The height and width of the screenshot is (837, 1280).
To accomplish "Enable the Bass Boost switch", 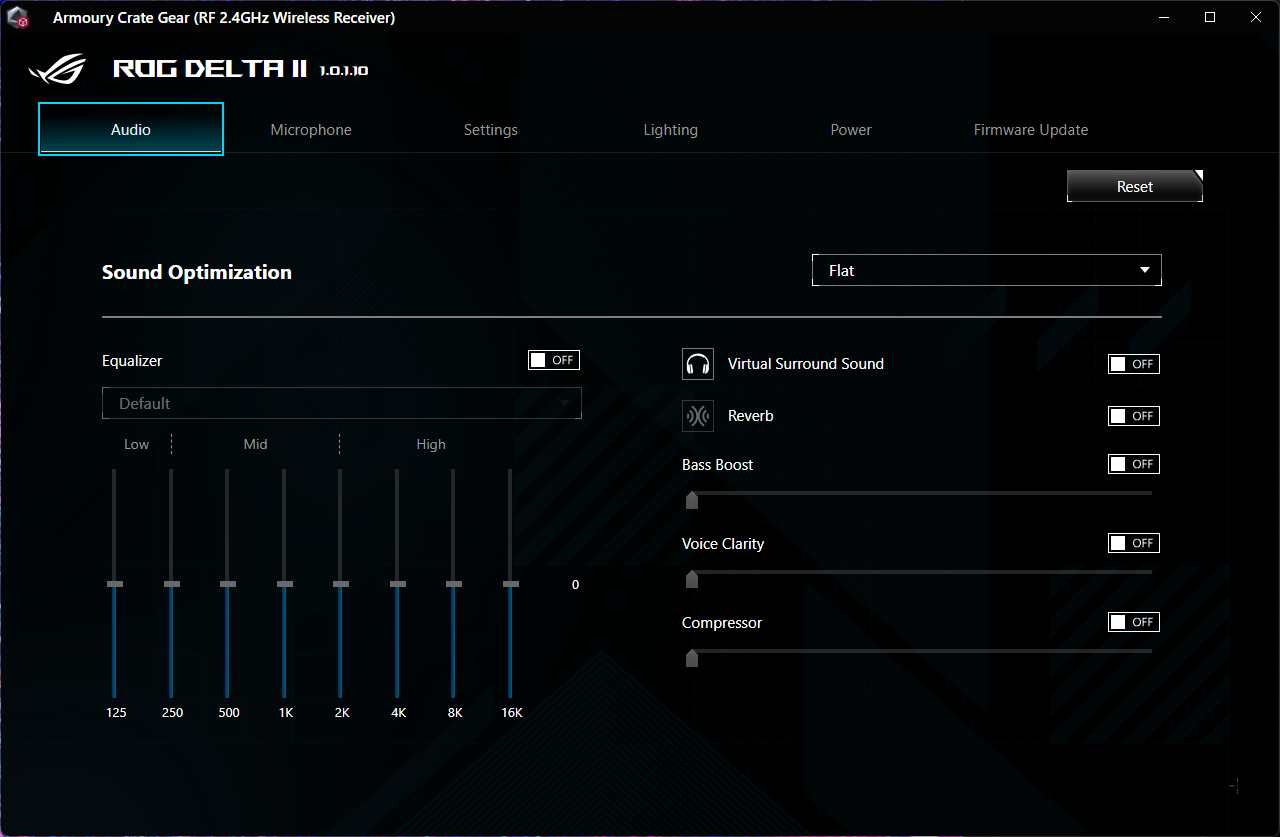I will tap(1134, 464).
